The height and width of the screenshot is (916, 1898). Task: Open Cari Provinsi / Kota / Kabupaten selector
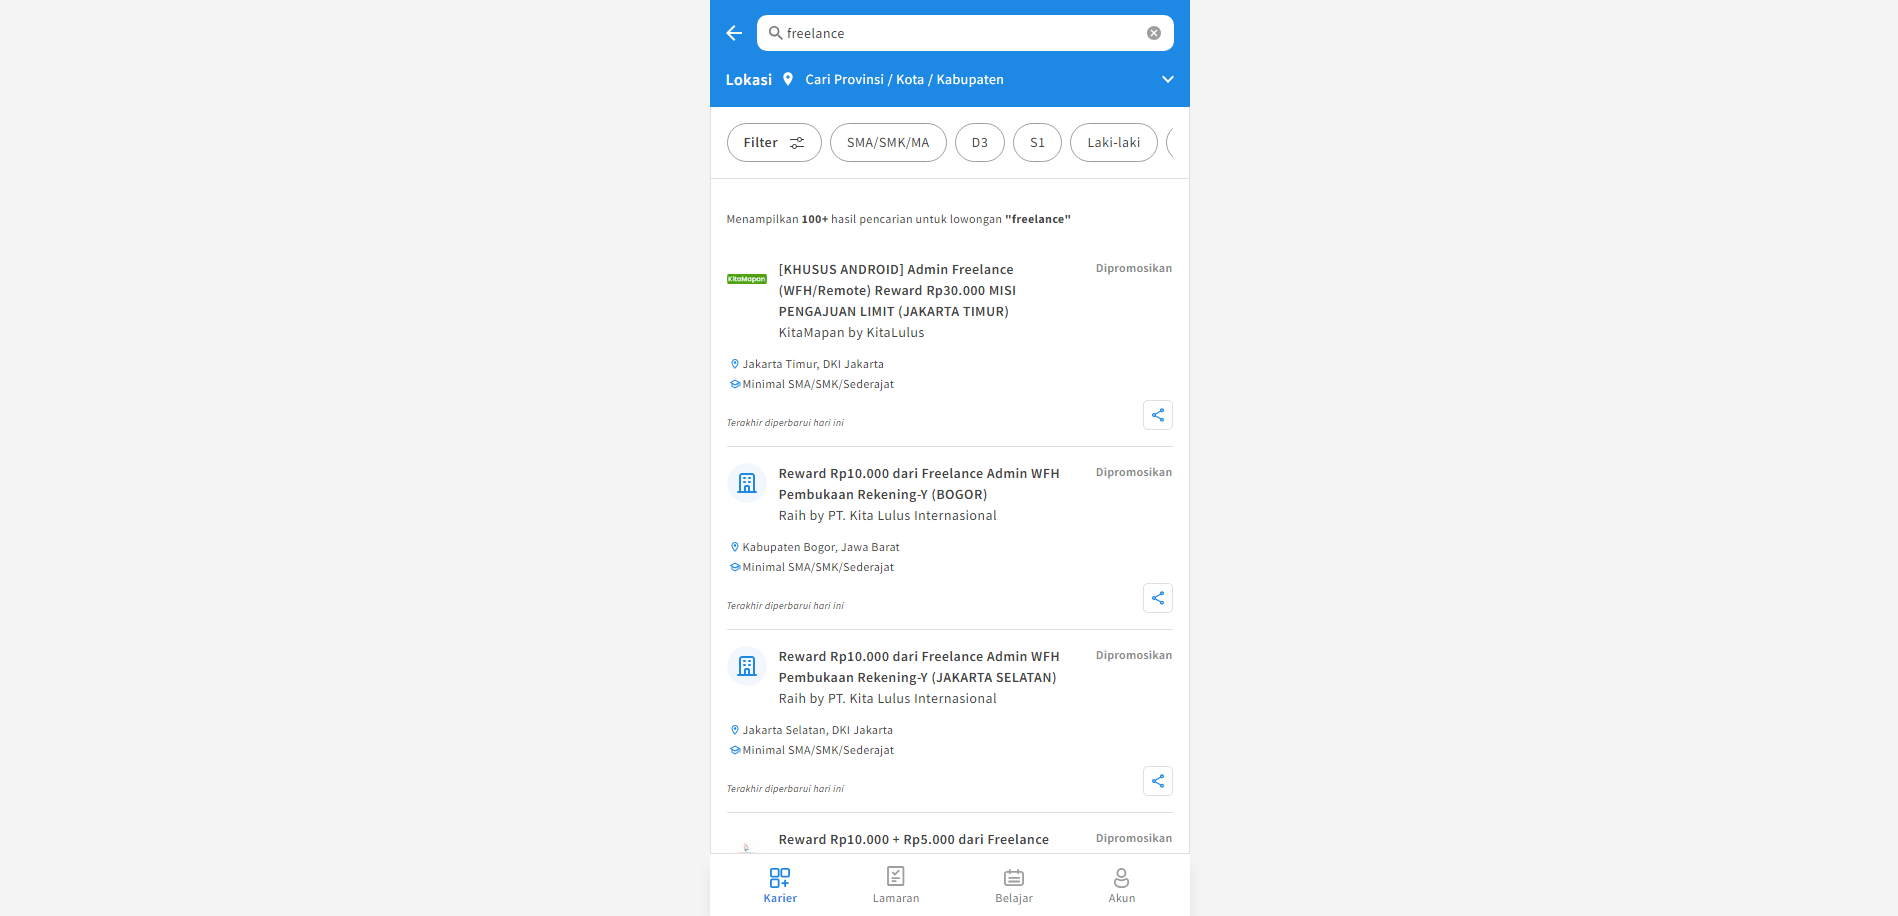(904, 79)
